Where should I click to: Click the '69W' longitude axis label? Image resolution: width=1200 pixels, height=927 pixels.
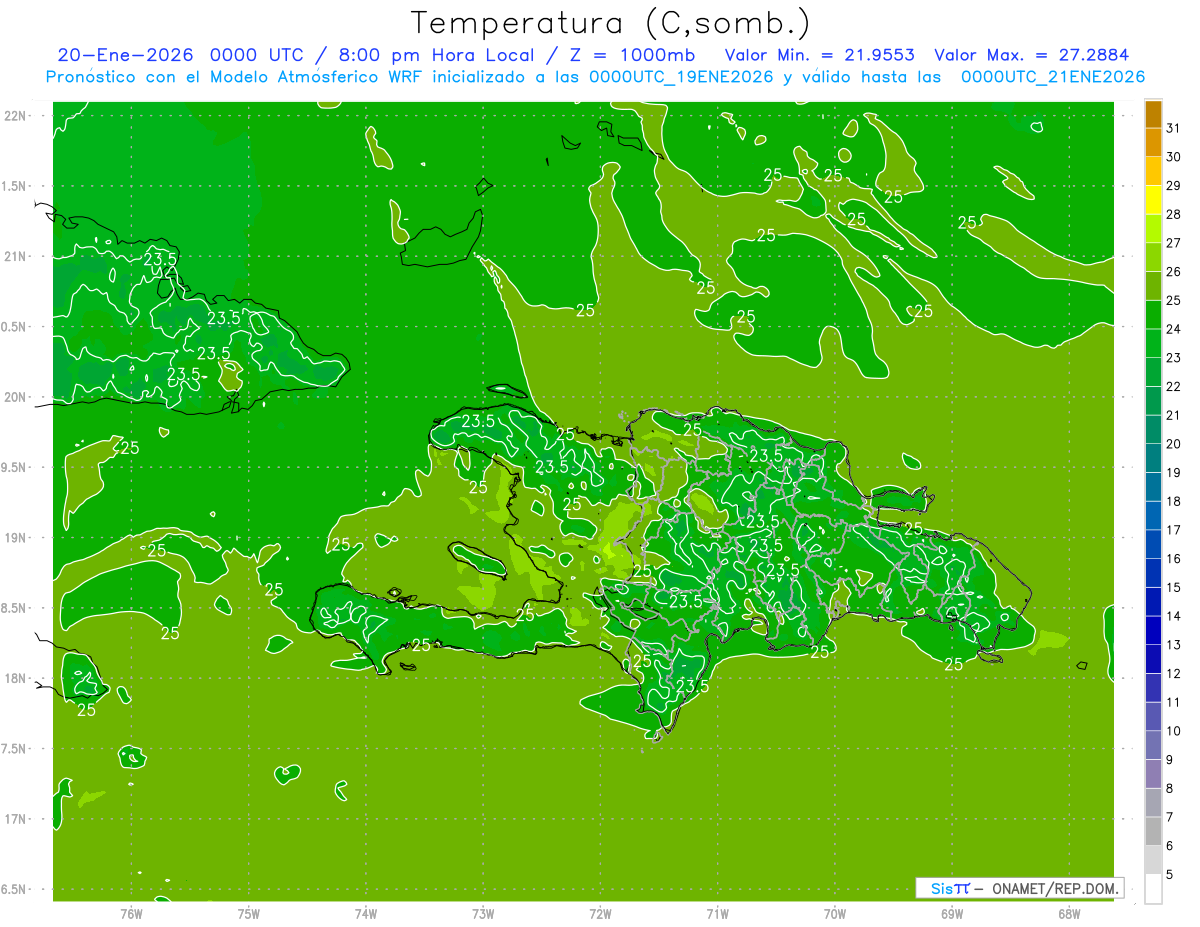pyautogui.click(x=952, y=914)
